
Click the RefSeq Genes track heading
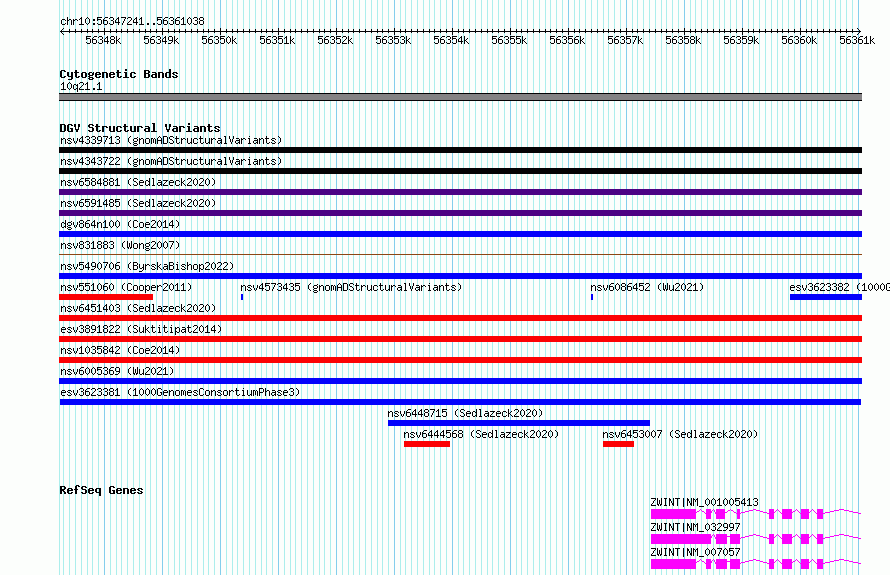101,490
